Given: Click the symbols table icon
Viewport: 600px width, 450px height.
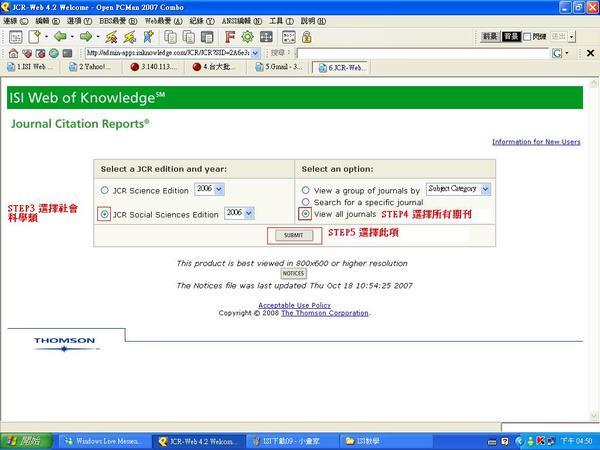Looking at the screenshot, I should (289, 37).
